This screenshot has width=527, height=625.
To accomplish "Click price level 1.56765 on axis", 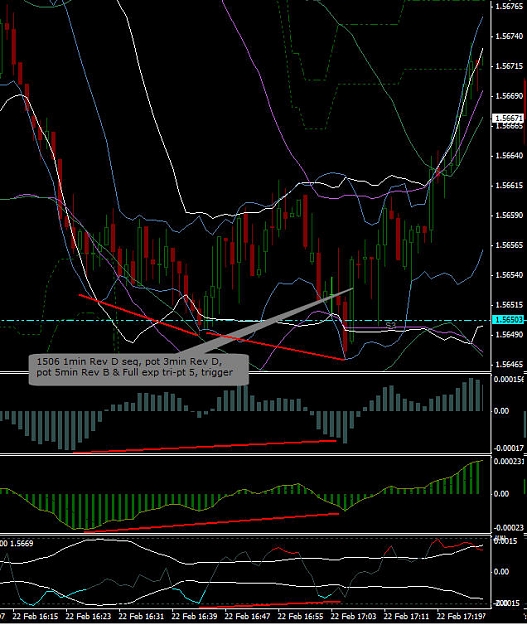I will click(509, 6).
